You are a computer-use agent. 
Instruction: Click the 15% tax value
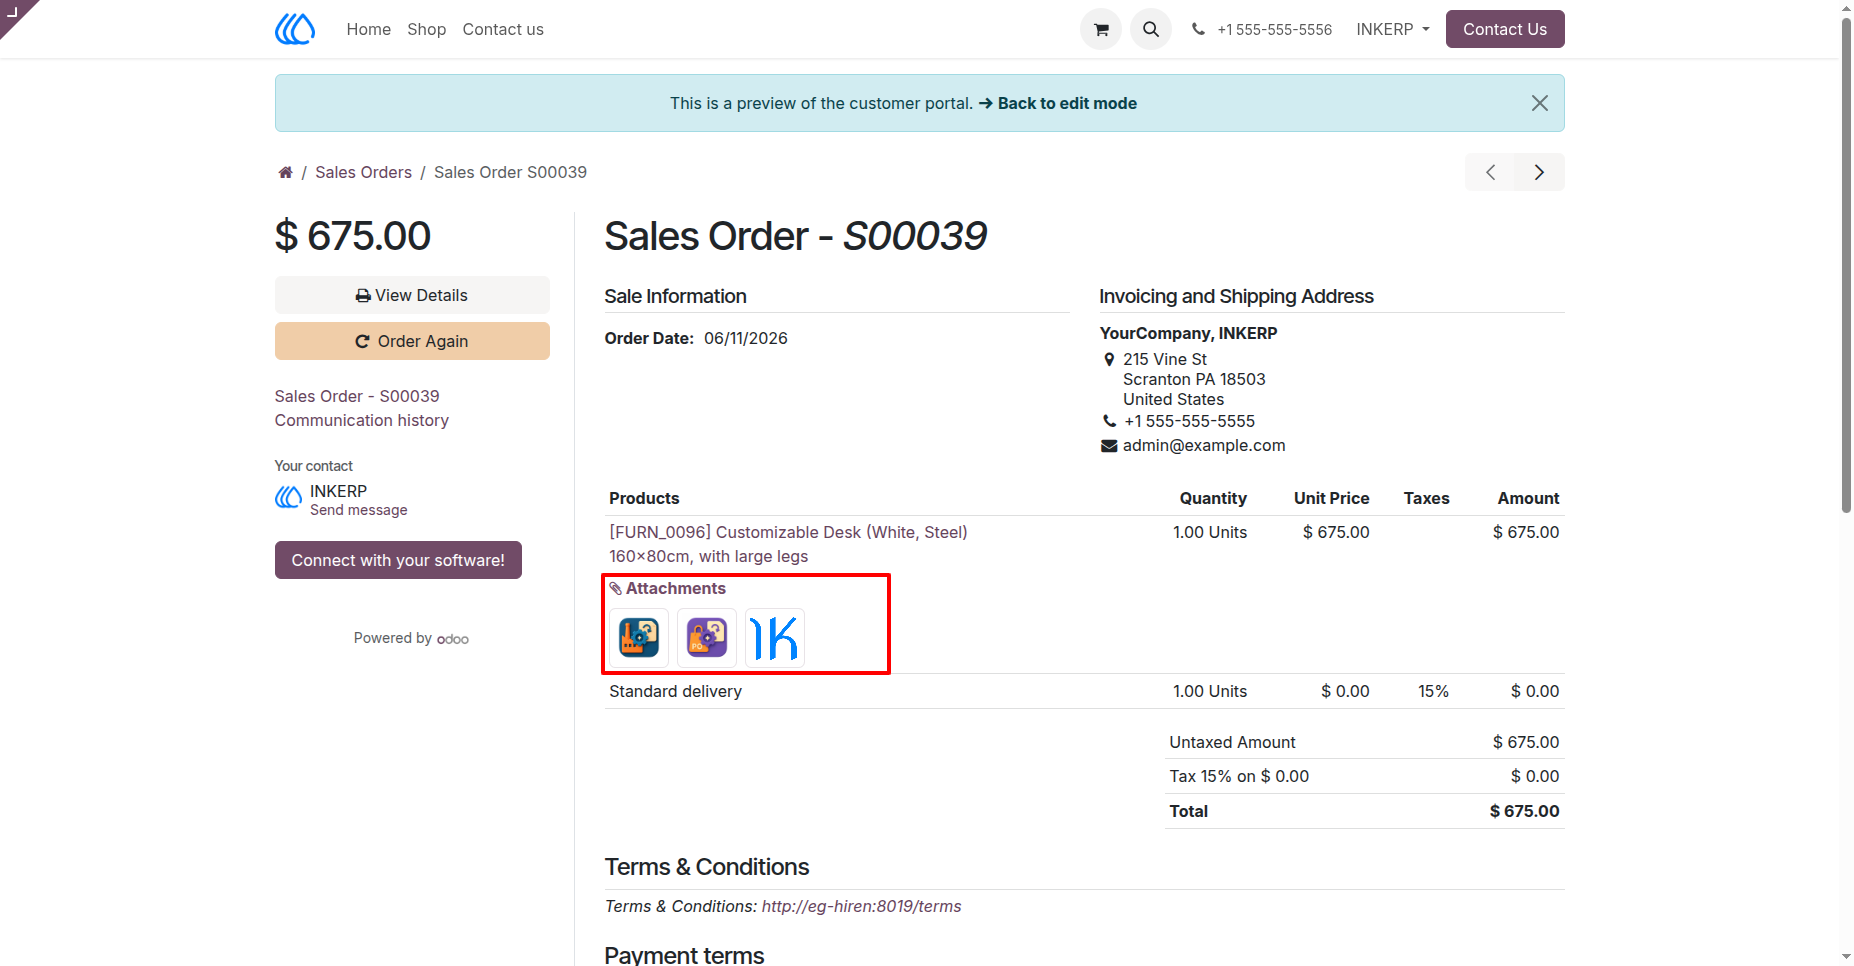(x=1433, y=691)
